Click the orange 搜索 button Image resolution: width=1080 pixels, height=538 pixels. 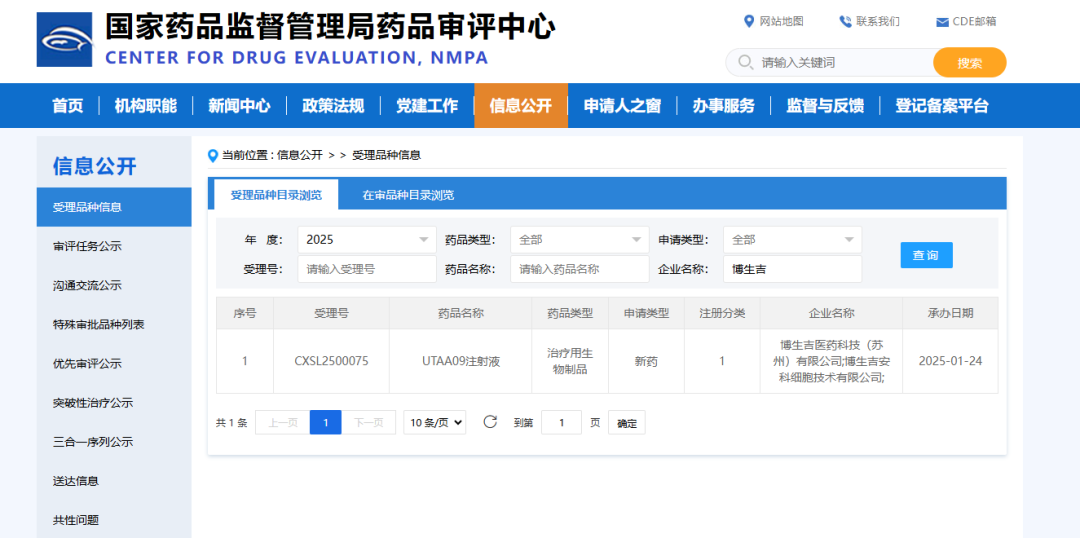(970, 63)
